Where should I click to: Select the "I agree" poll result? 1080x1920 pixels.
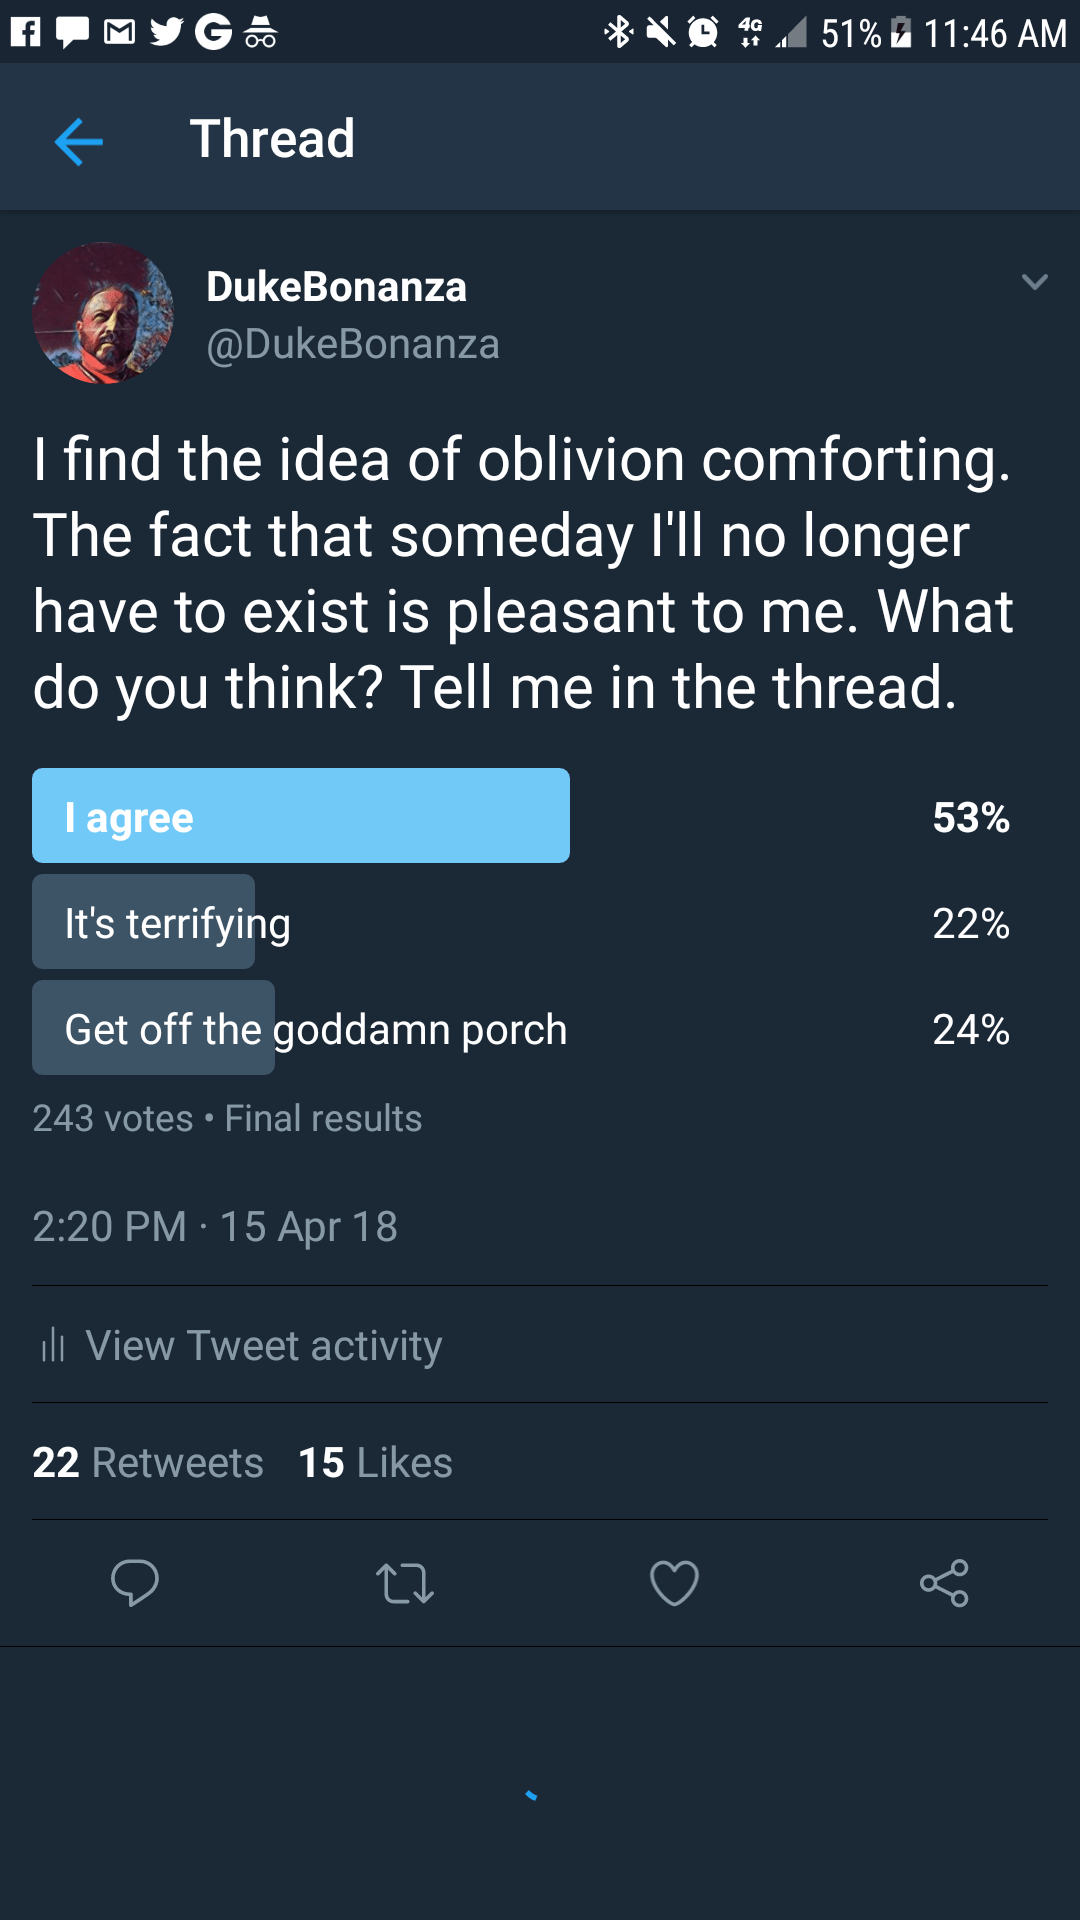(x=301, y=816)
